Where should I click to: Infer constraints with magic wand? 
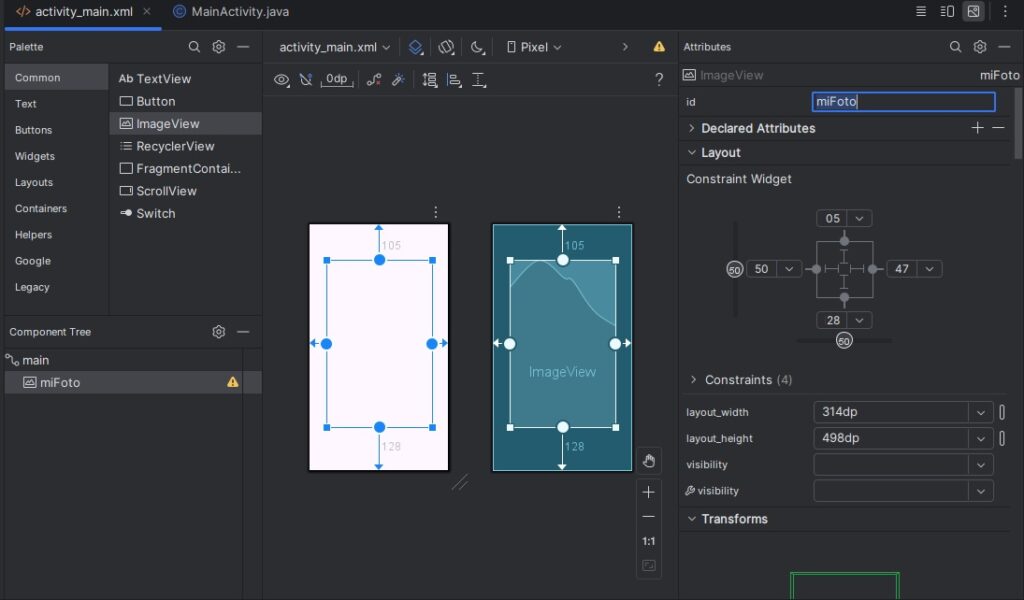[398, 80]
